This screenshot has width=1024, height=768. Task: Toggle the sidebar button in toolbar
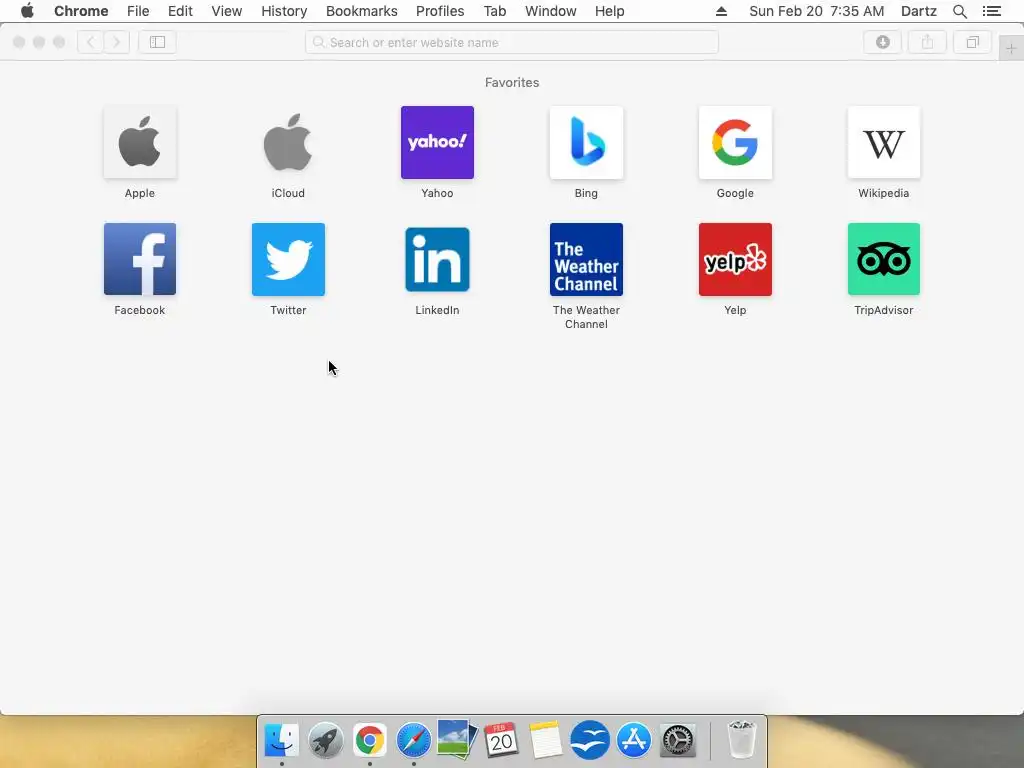pos(157,42)
